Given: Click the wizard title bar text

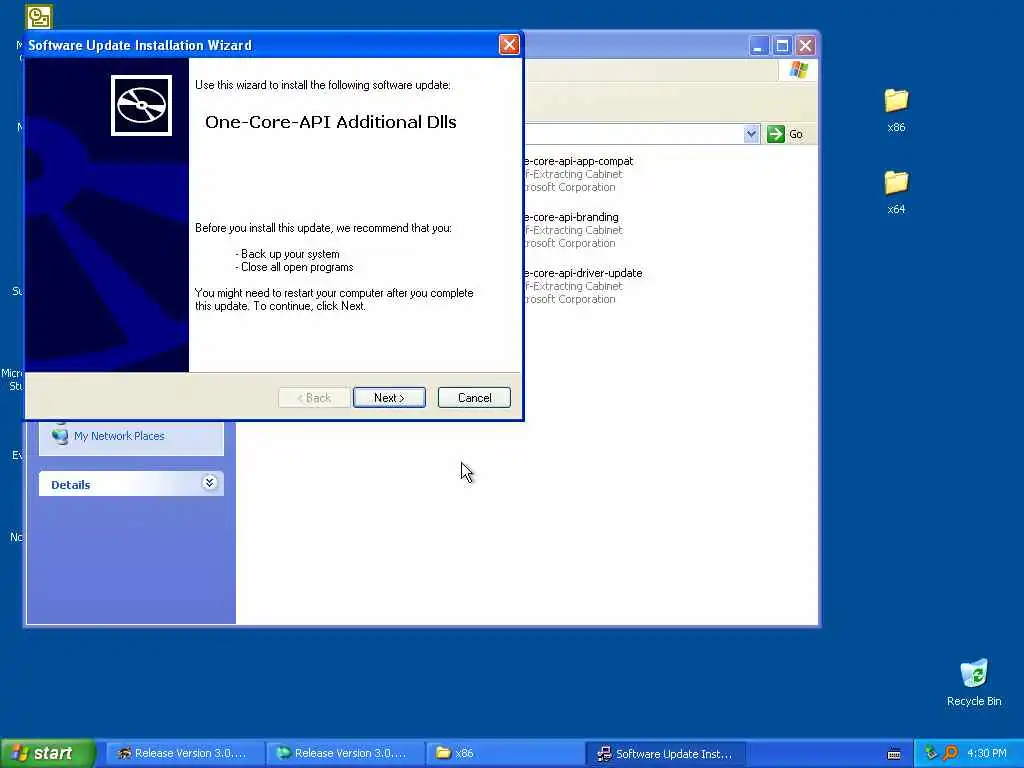Looking at the screenshot, I should coord(140,45).
